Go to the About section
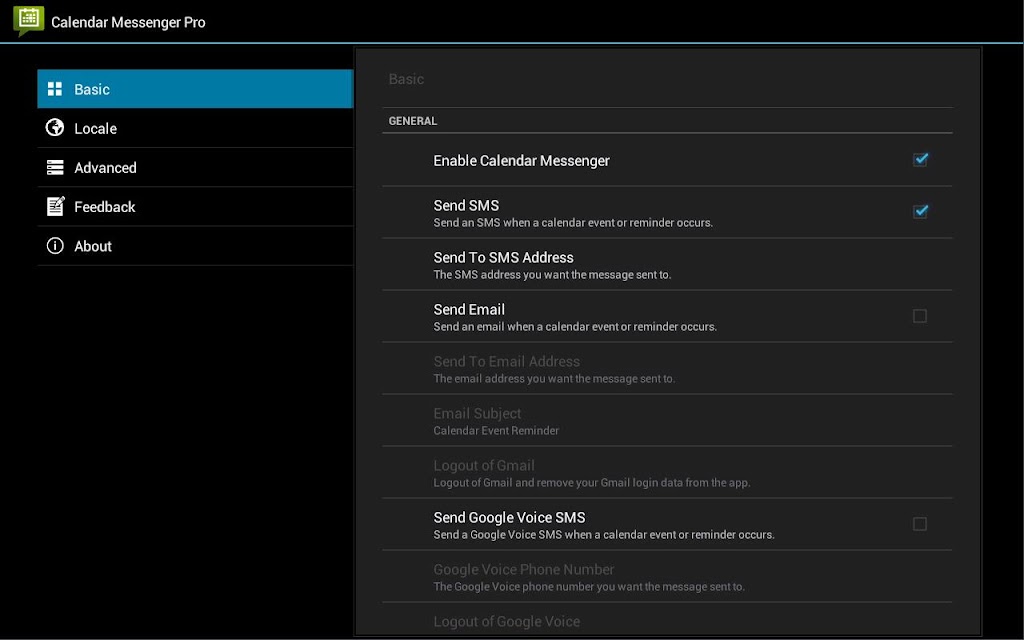Viewport: 1024px width, 640px height. coord(195,246)
